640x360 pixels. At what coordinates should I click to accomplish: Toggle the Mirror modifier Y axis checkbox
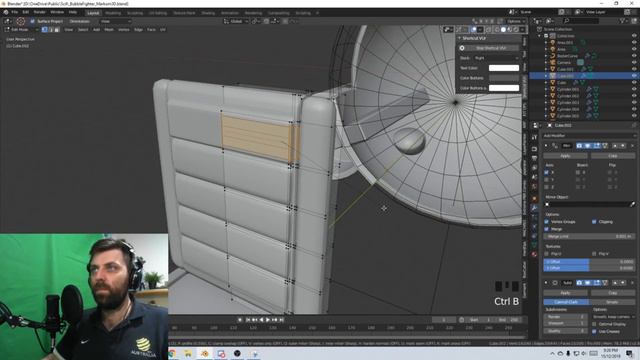click(x=547, y=180)
